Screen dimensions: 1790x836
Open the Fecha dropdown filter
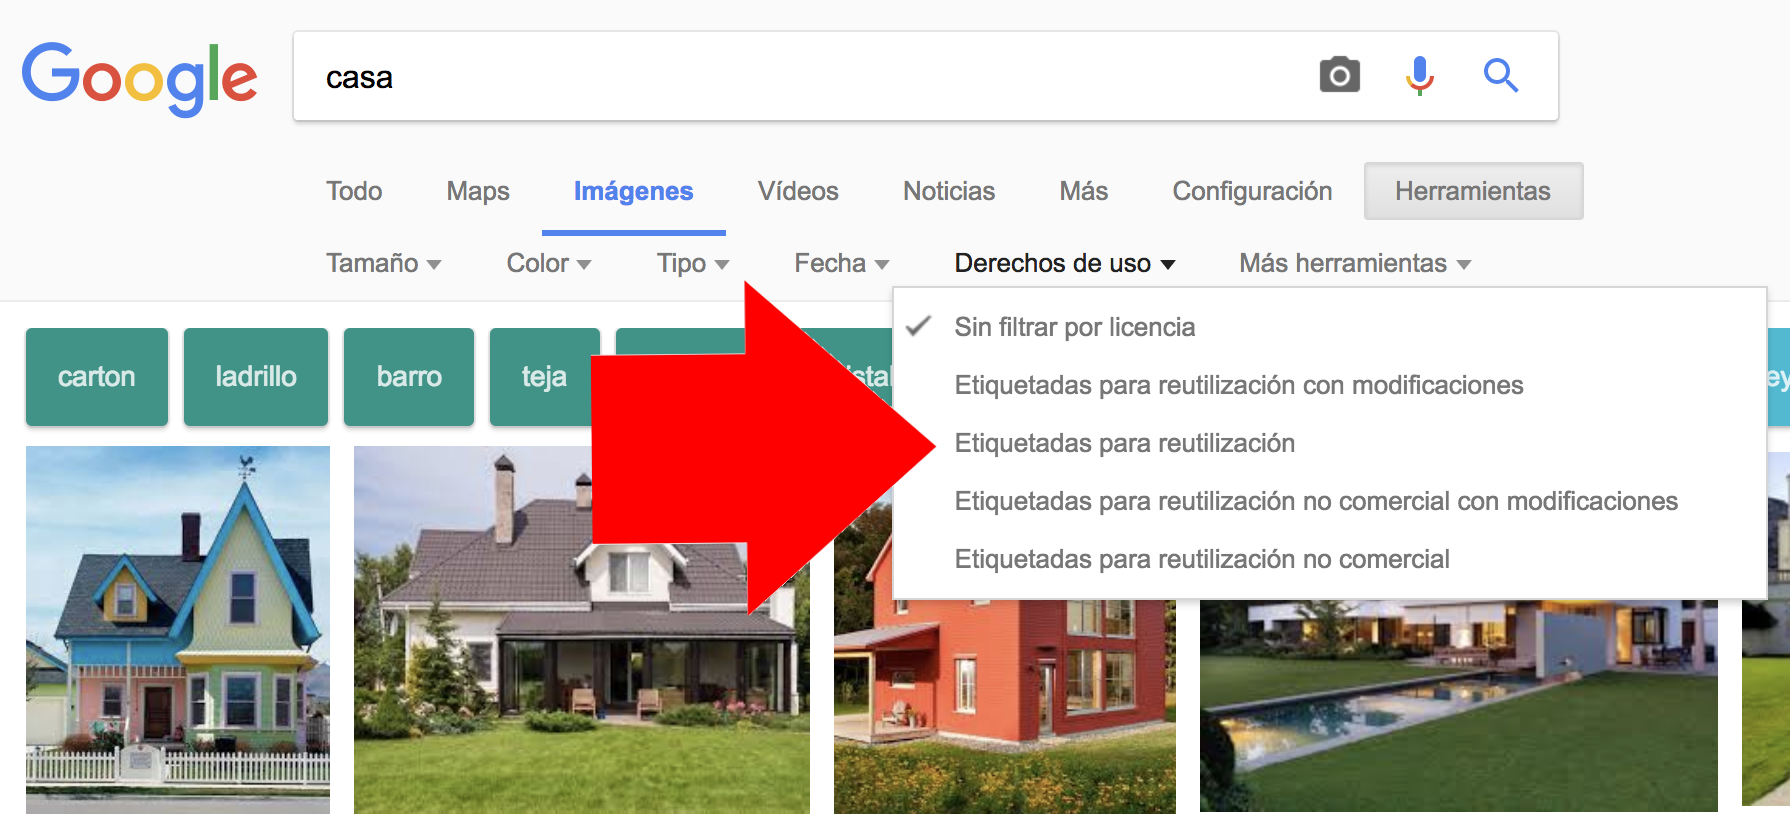point(841,263)
